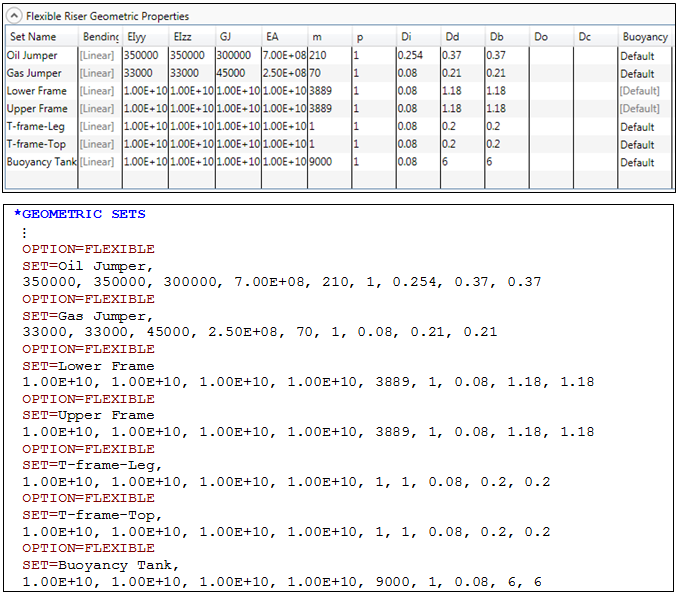Open Buoyancy [Default] cell for Upper Frame
The image size is (679, 595).
(644, 109)
